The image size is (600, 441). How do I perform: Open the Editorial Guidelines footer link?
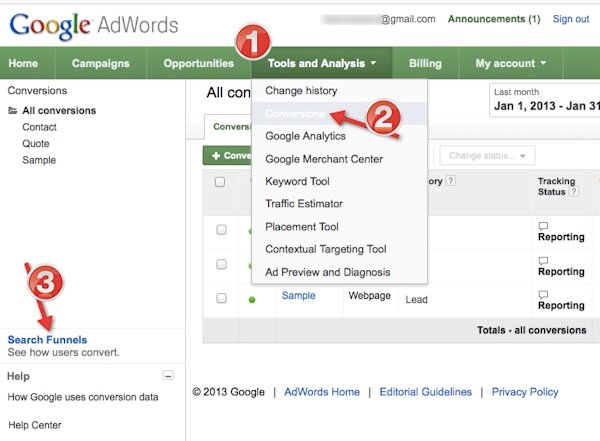(x=426, y=392)
